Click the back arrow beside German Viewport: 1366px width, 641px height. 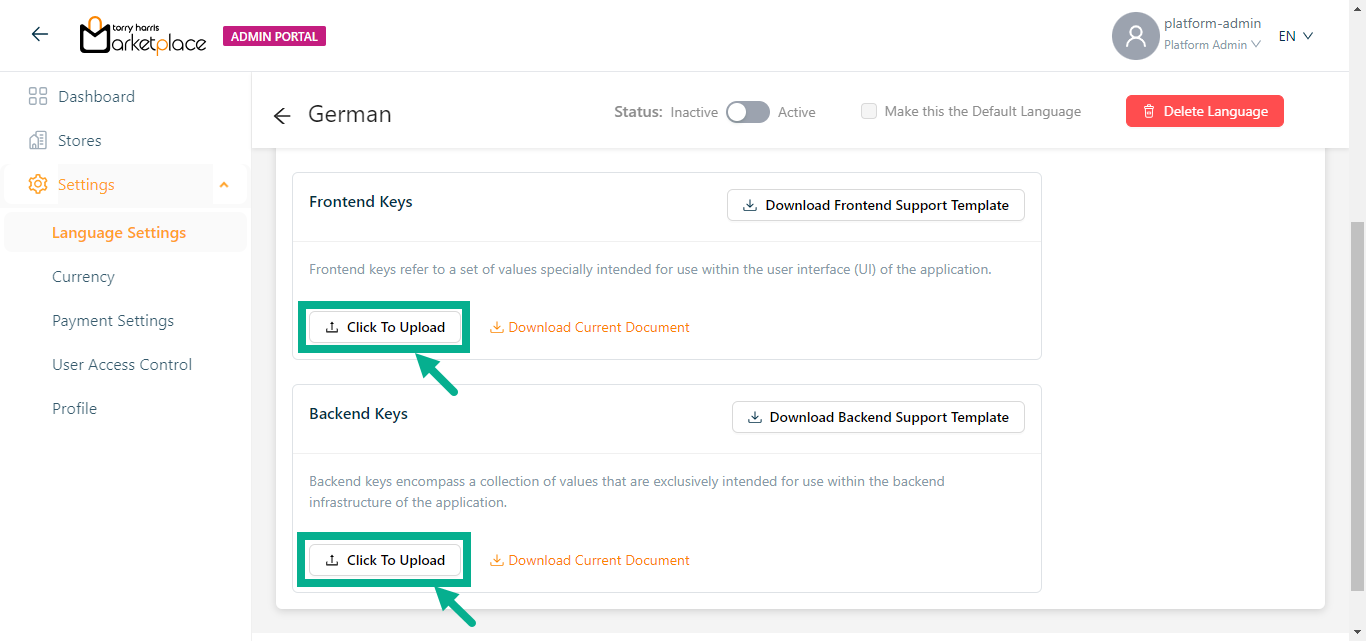(282, 116)
